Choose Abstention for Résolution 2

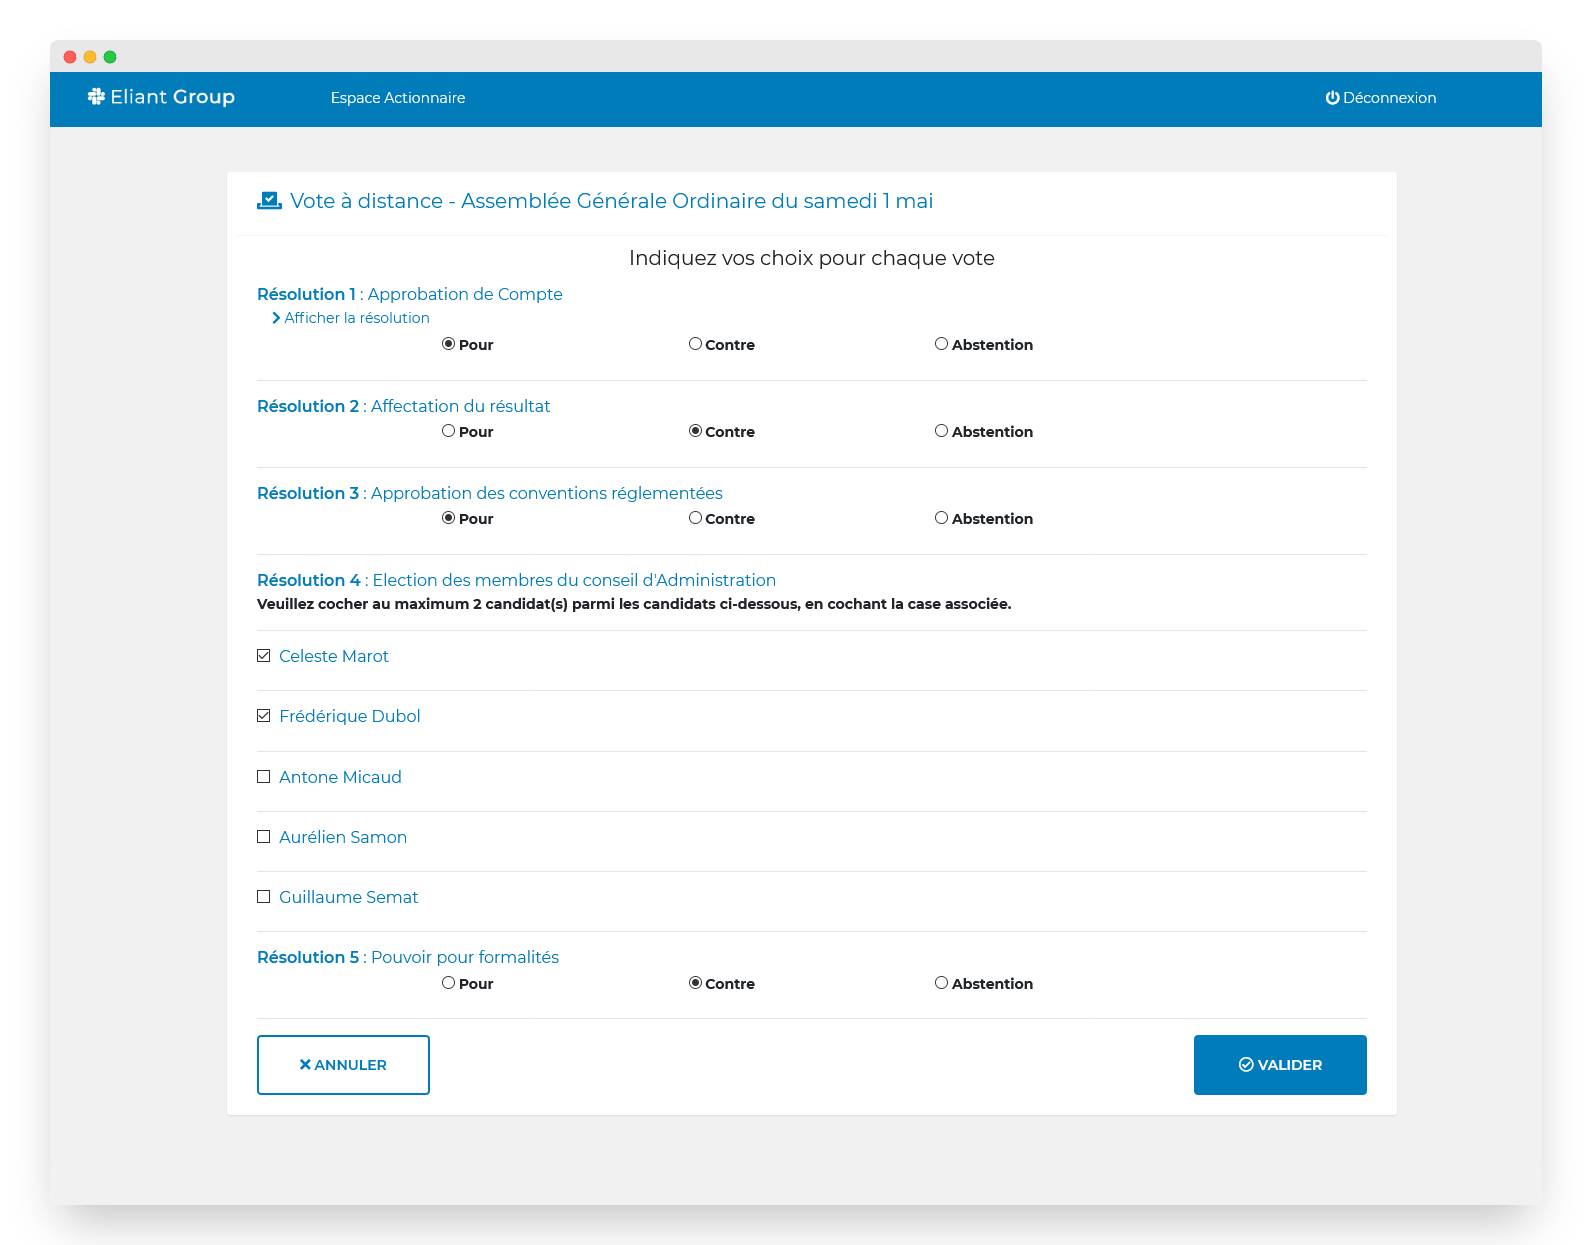pos(941,431)
